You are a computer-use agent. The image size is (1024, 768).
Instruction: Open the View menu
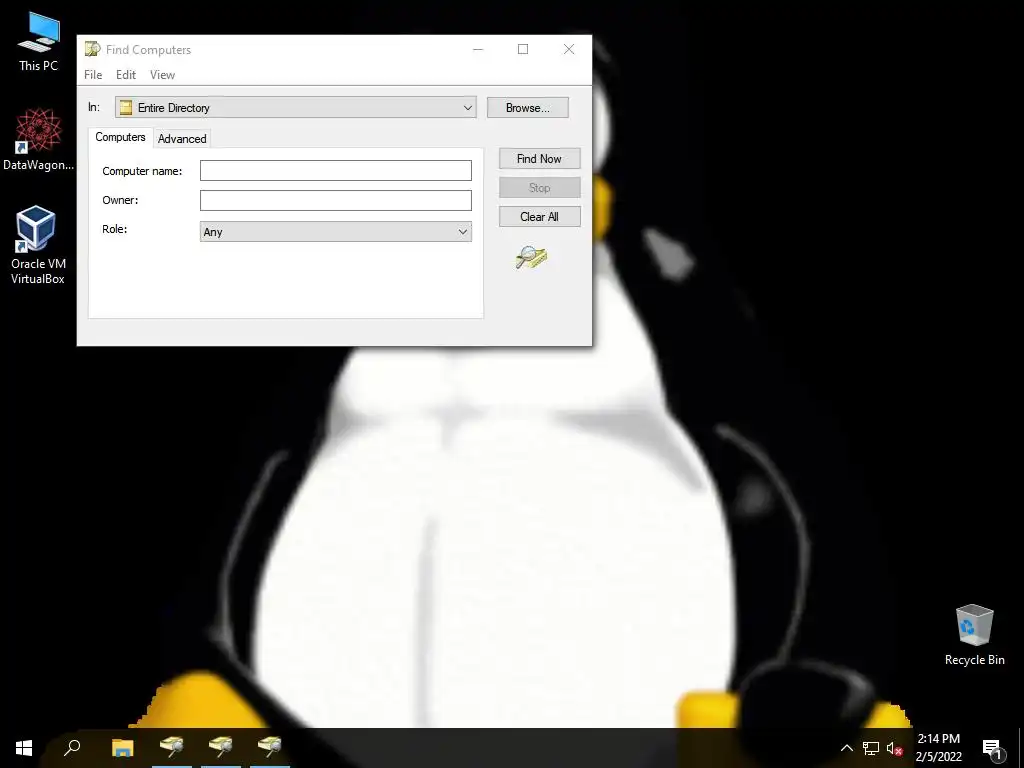163,75
